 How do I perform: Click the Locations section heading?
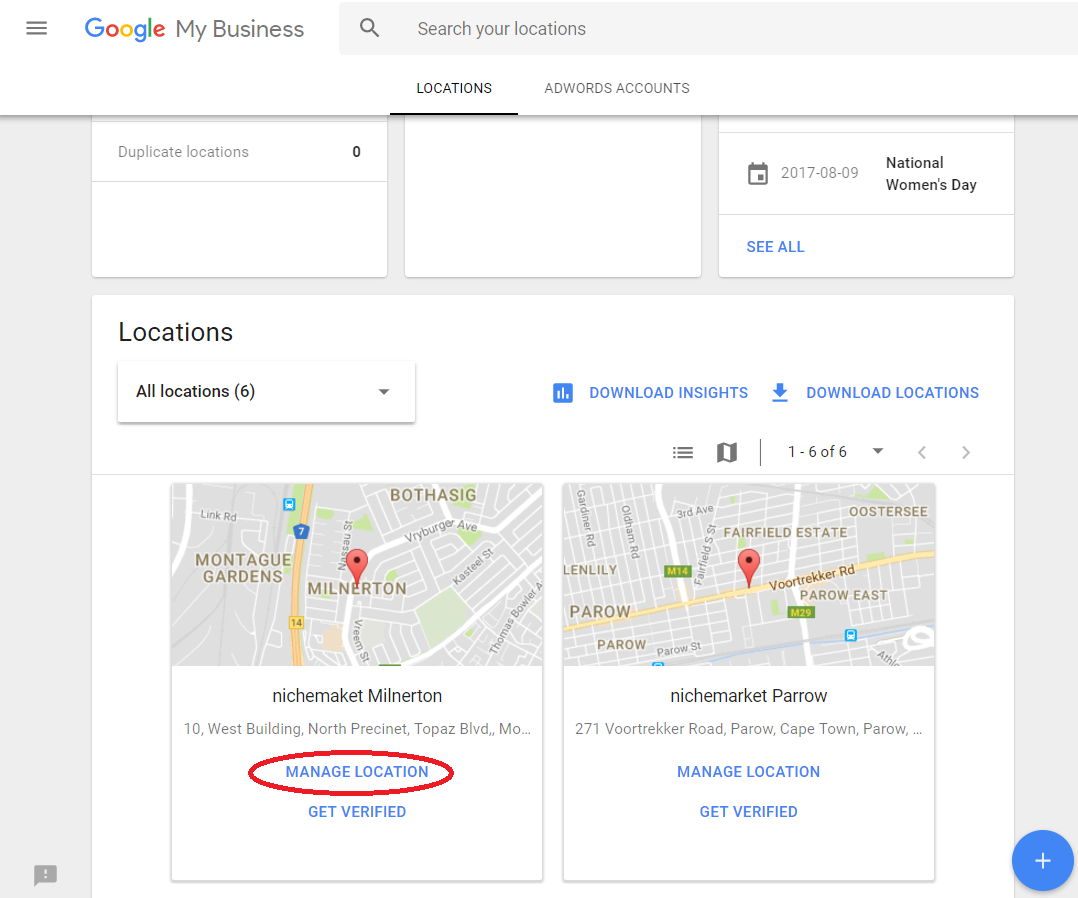tap(175, 332)
